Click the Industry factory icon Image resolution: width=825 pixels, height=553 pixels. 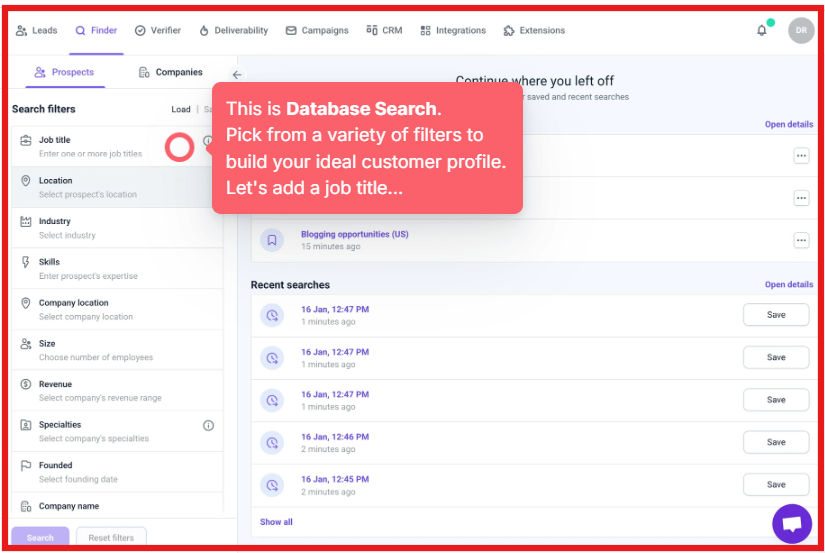[25, 222]
